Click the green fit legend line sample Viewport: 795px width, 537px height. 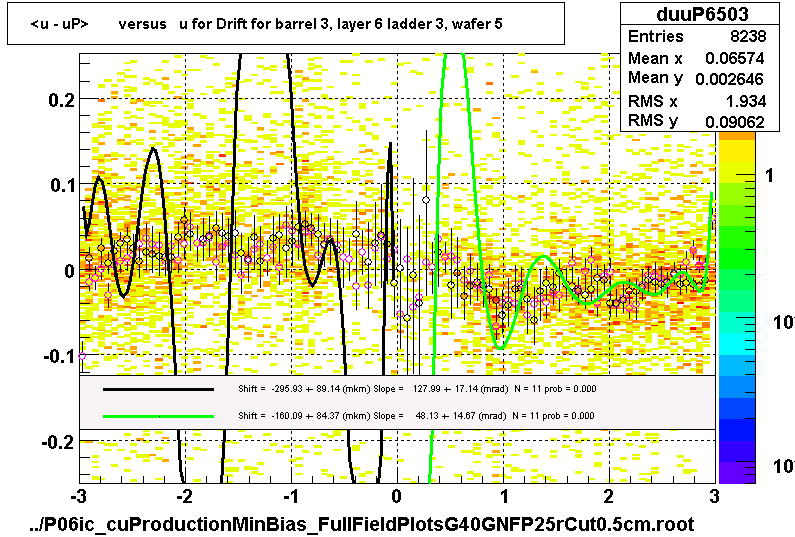click(158, 416)
